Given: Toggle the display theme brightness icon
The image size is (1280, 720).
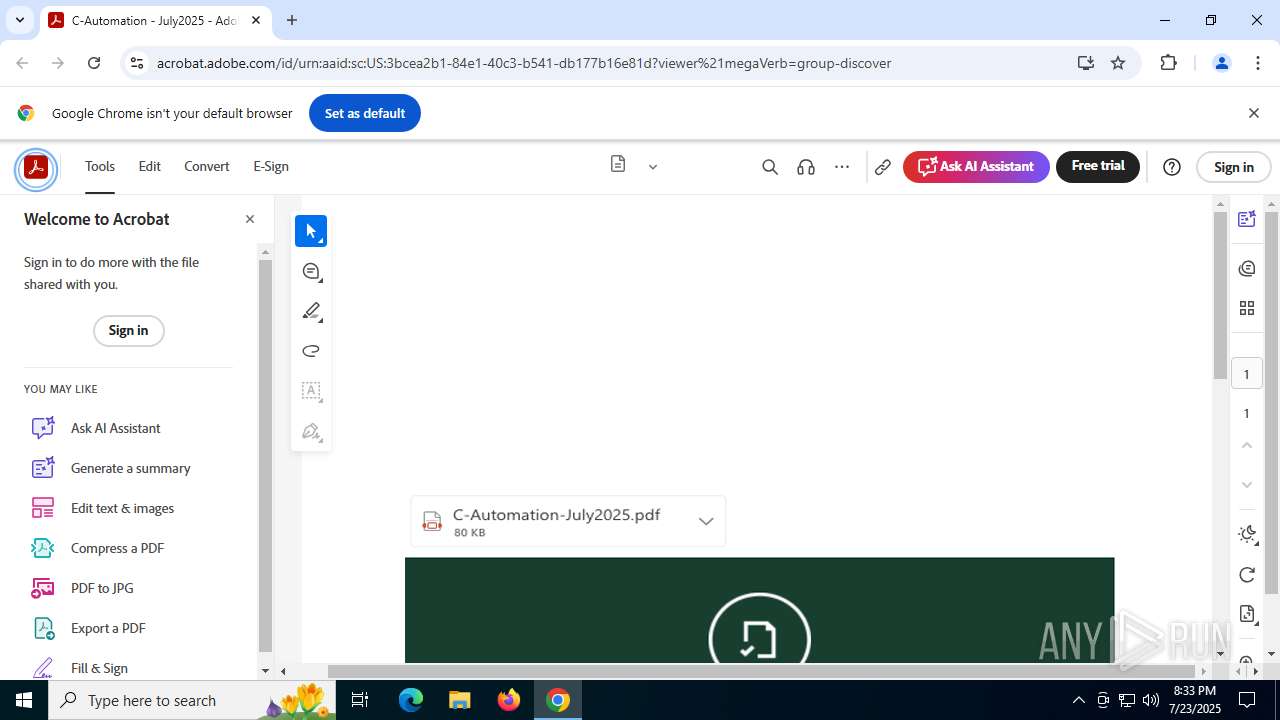Looking at the screenshot, I should [x=1247, y=534].
